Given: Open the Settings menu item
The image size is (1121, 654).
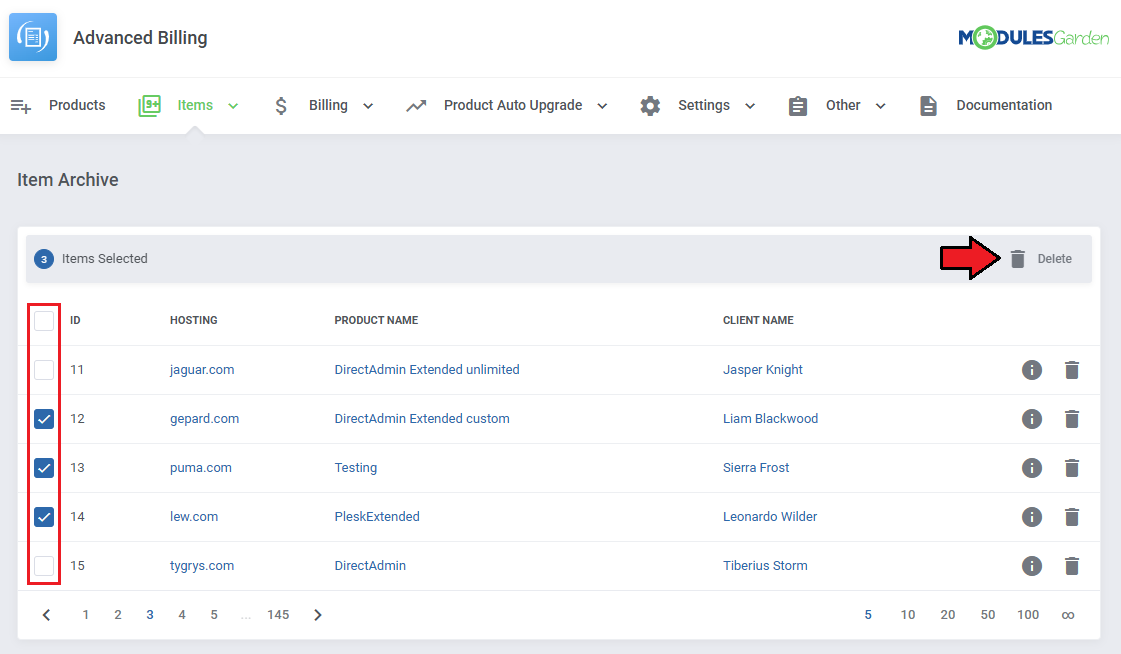Looking at the screenshot, I should pyautogui.click(x=704, y=105).
